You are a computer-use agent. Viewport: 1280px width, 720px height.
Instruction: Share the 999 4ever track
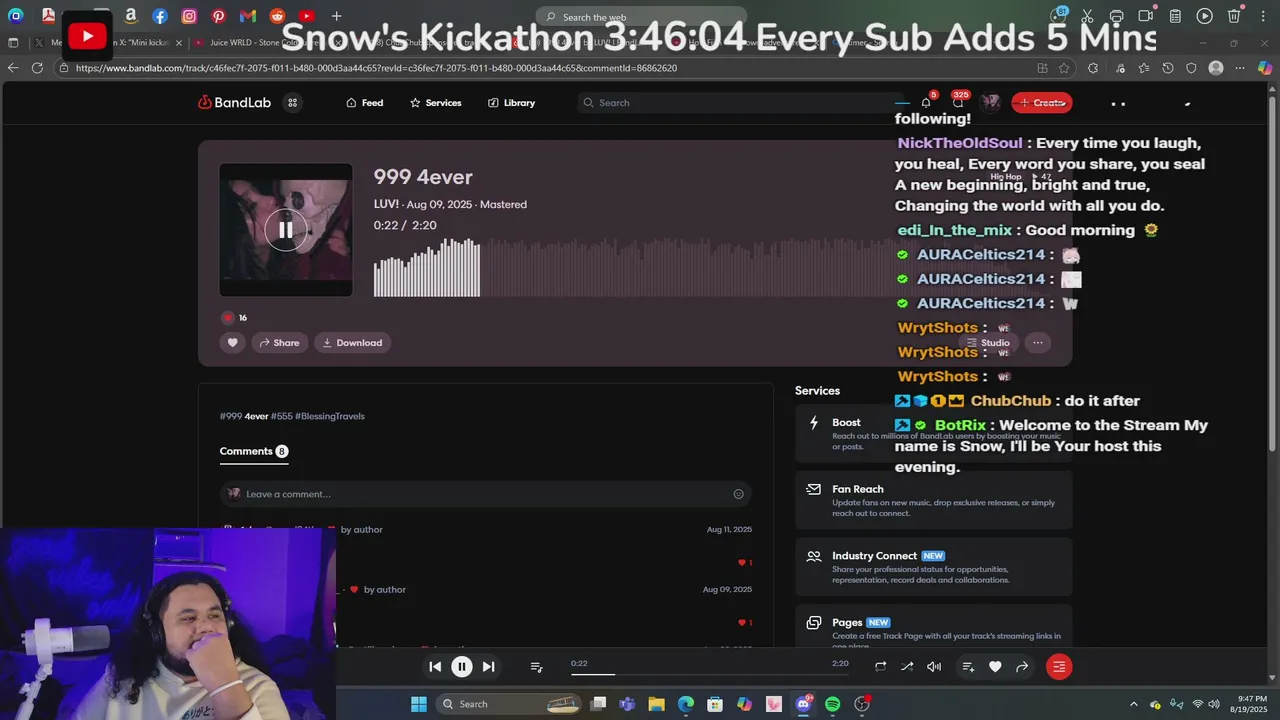tap(279, 343)
